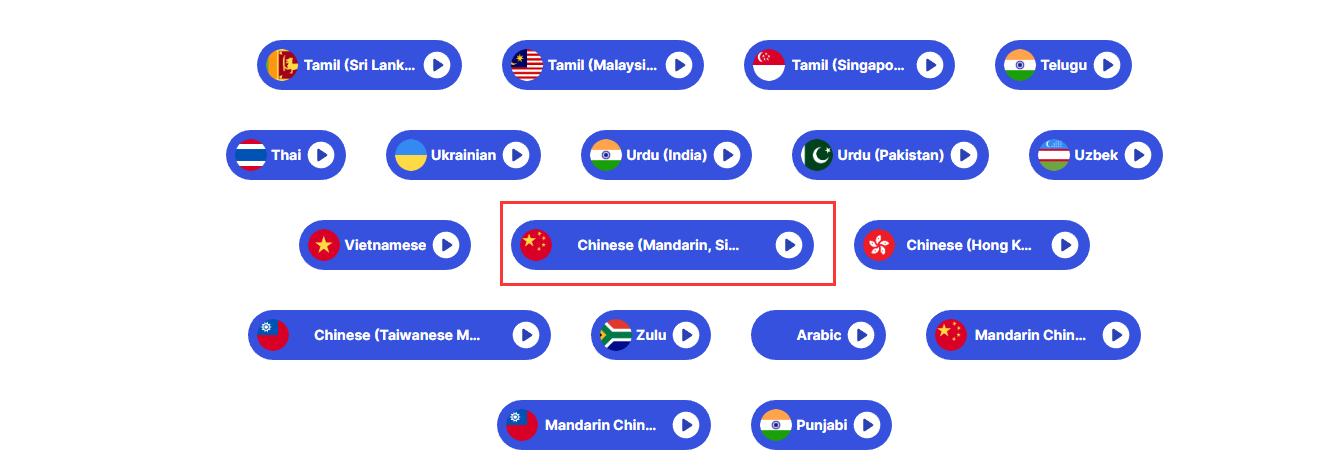Click the Singapore flag icon
This screenshot has height=473, width=1333.
click(x=769, y=65)
